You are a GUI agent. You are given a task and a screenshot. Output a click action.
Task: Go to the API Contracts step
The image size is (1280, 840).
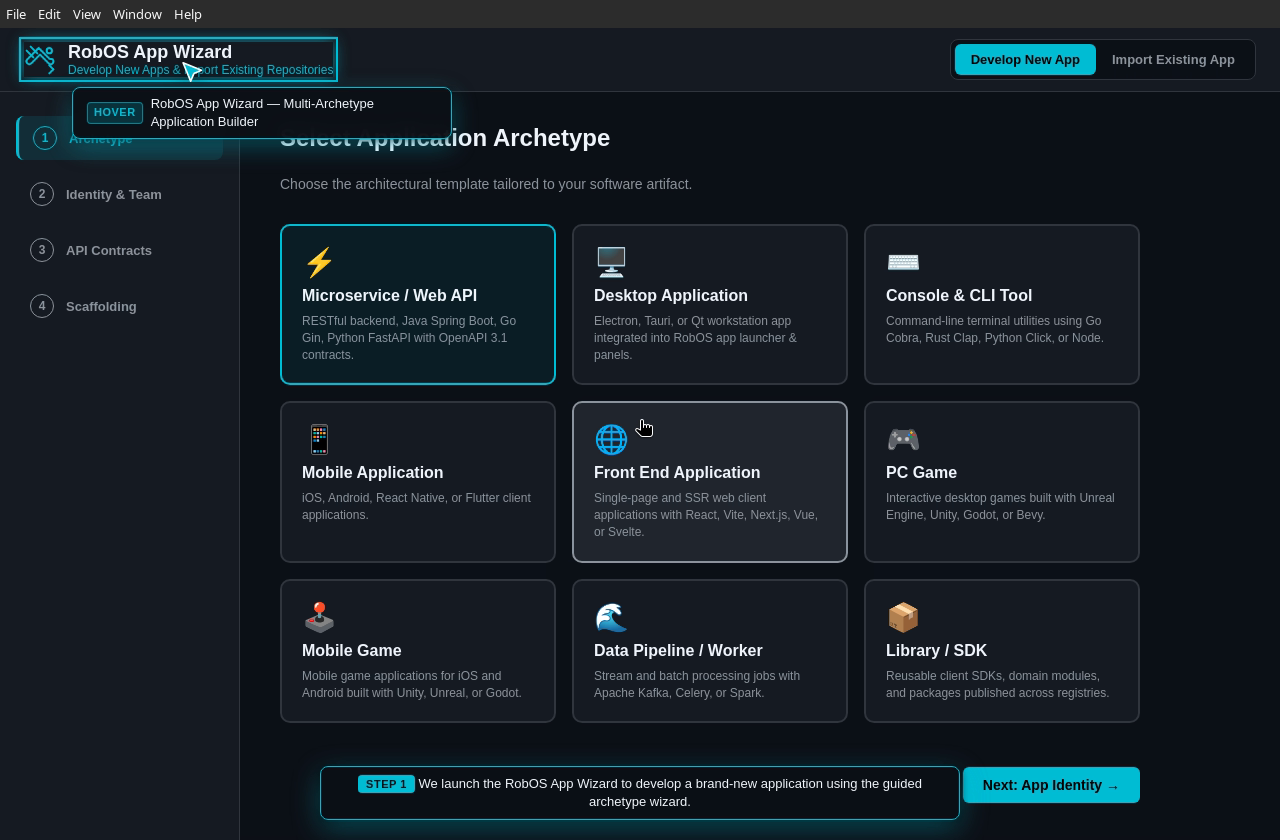pyautogui.click(x=119, y=250)
